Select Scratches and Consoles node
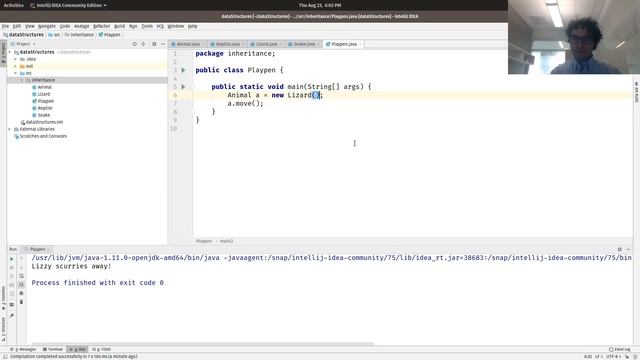Image resolution: width=640 pixels, height=360 pixels. point(40,136)
